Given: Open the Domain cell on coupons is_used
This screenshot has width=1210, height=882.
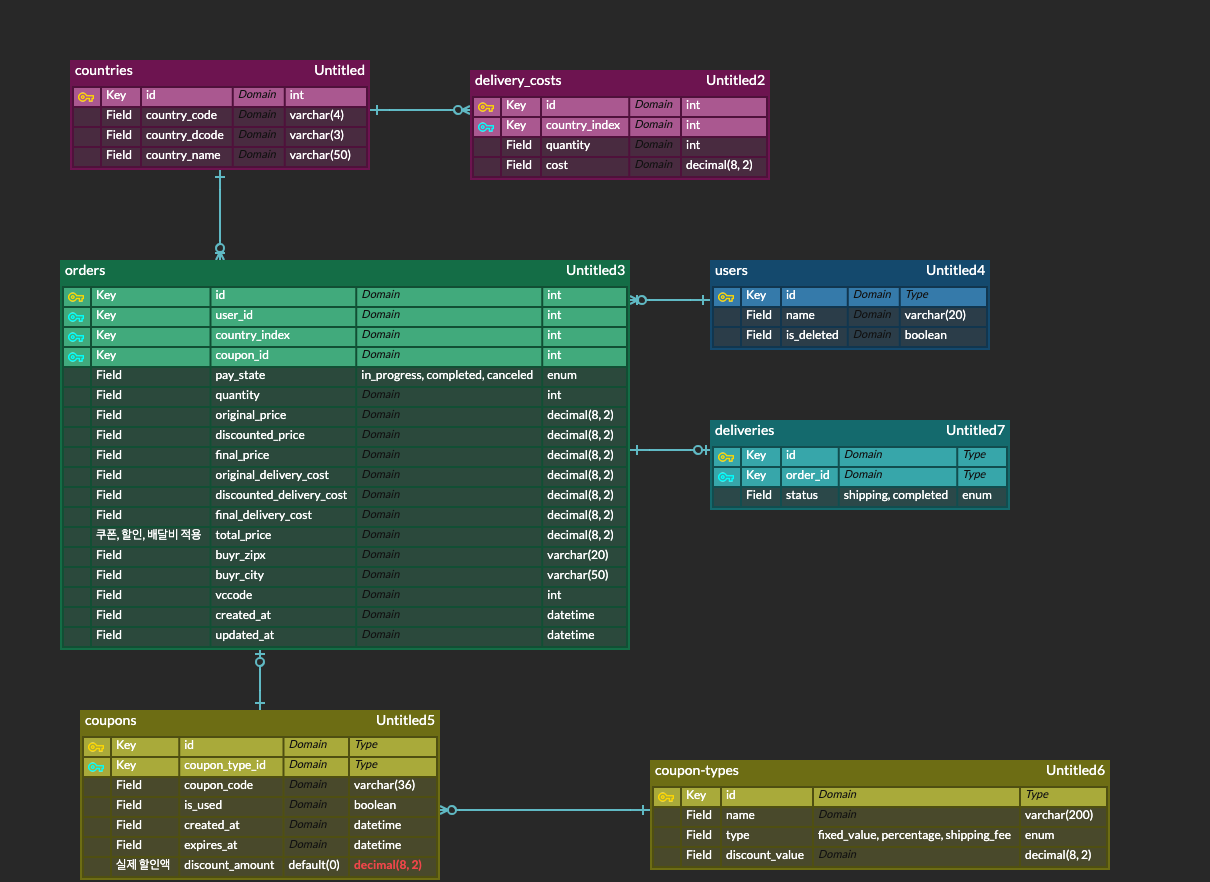Looking at the screenshot, I should pos(315,804).
